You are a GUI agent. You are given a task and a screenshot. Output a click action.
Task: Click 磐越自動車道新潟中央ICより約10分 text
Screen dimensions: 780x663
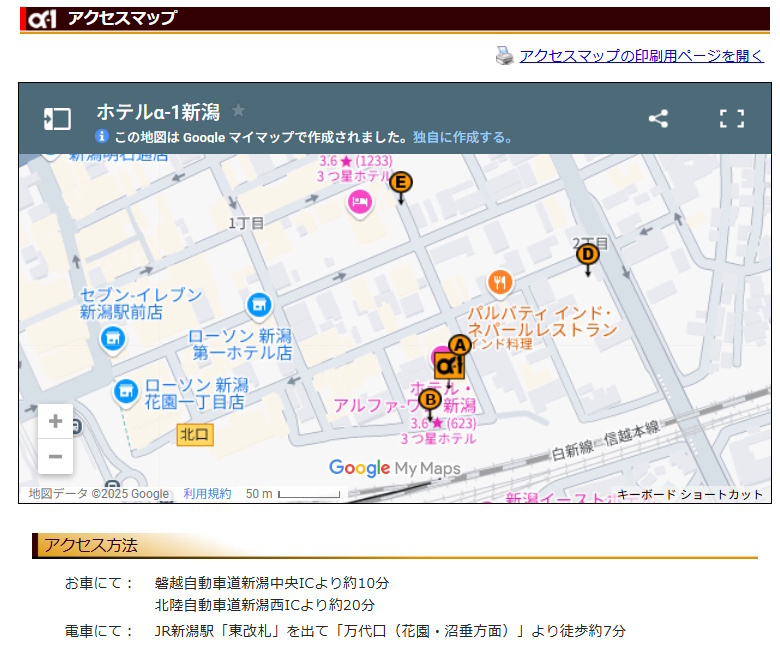coord(272,582)
